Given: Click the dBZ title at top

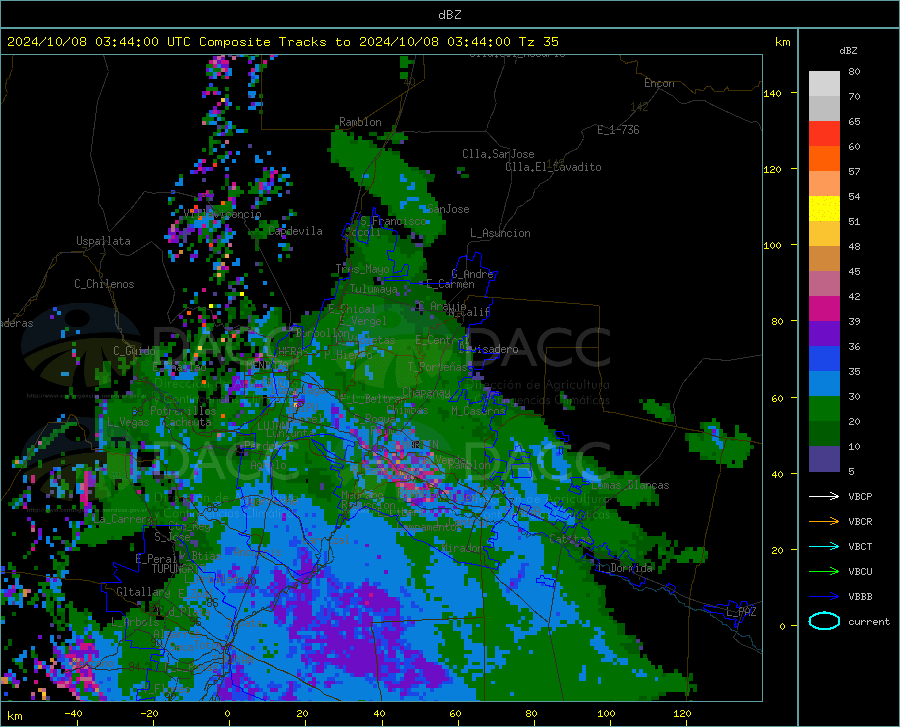Looking at the screenshot, I should (x=450, y=15).
